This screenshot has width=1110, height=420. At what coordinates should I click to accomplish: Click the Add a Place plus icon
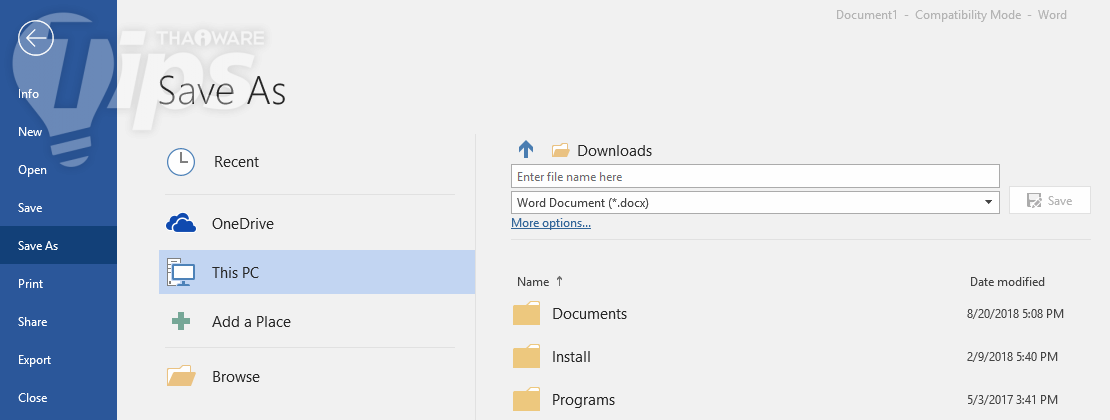180,322
